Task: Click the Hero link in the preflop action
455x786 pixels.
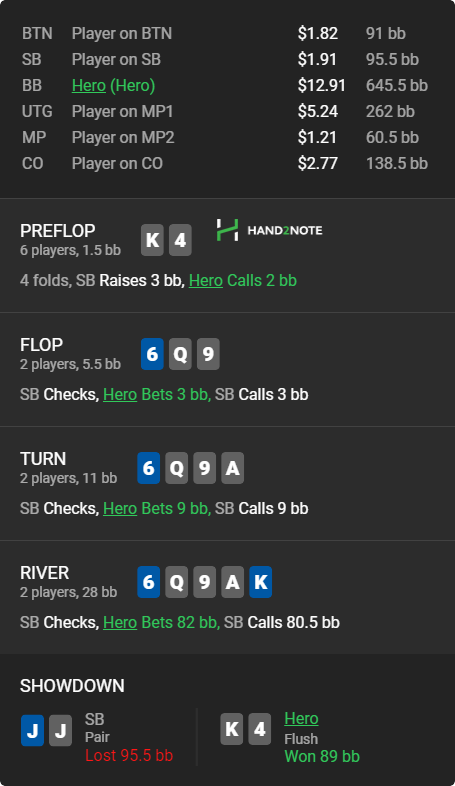Action: (x=205, y=281)
